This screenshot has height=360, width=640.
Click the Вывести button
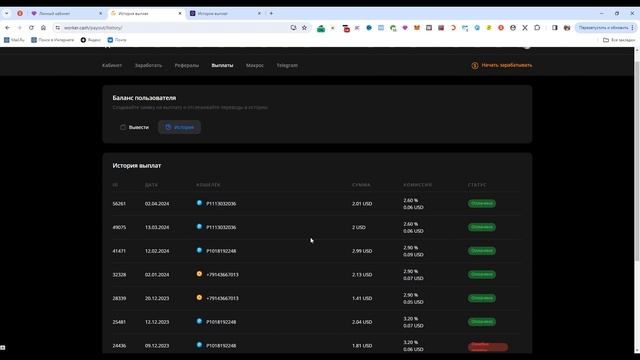[134, 127]
